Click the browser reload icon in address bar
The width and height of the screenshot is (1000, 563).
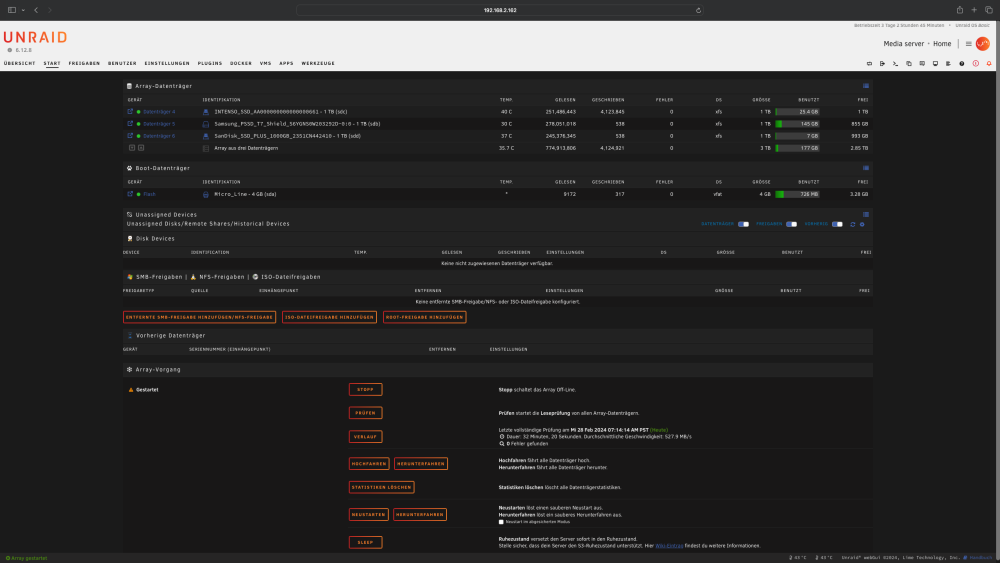(x=698, y=10)
